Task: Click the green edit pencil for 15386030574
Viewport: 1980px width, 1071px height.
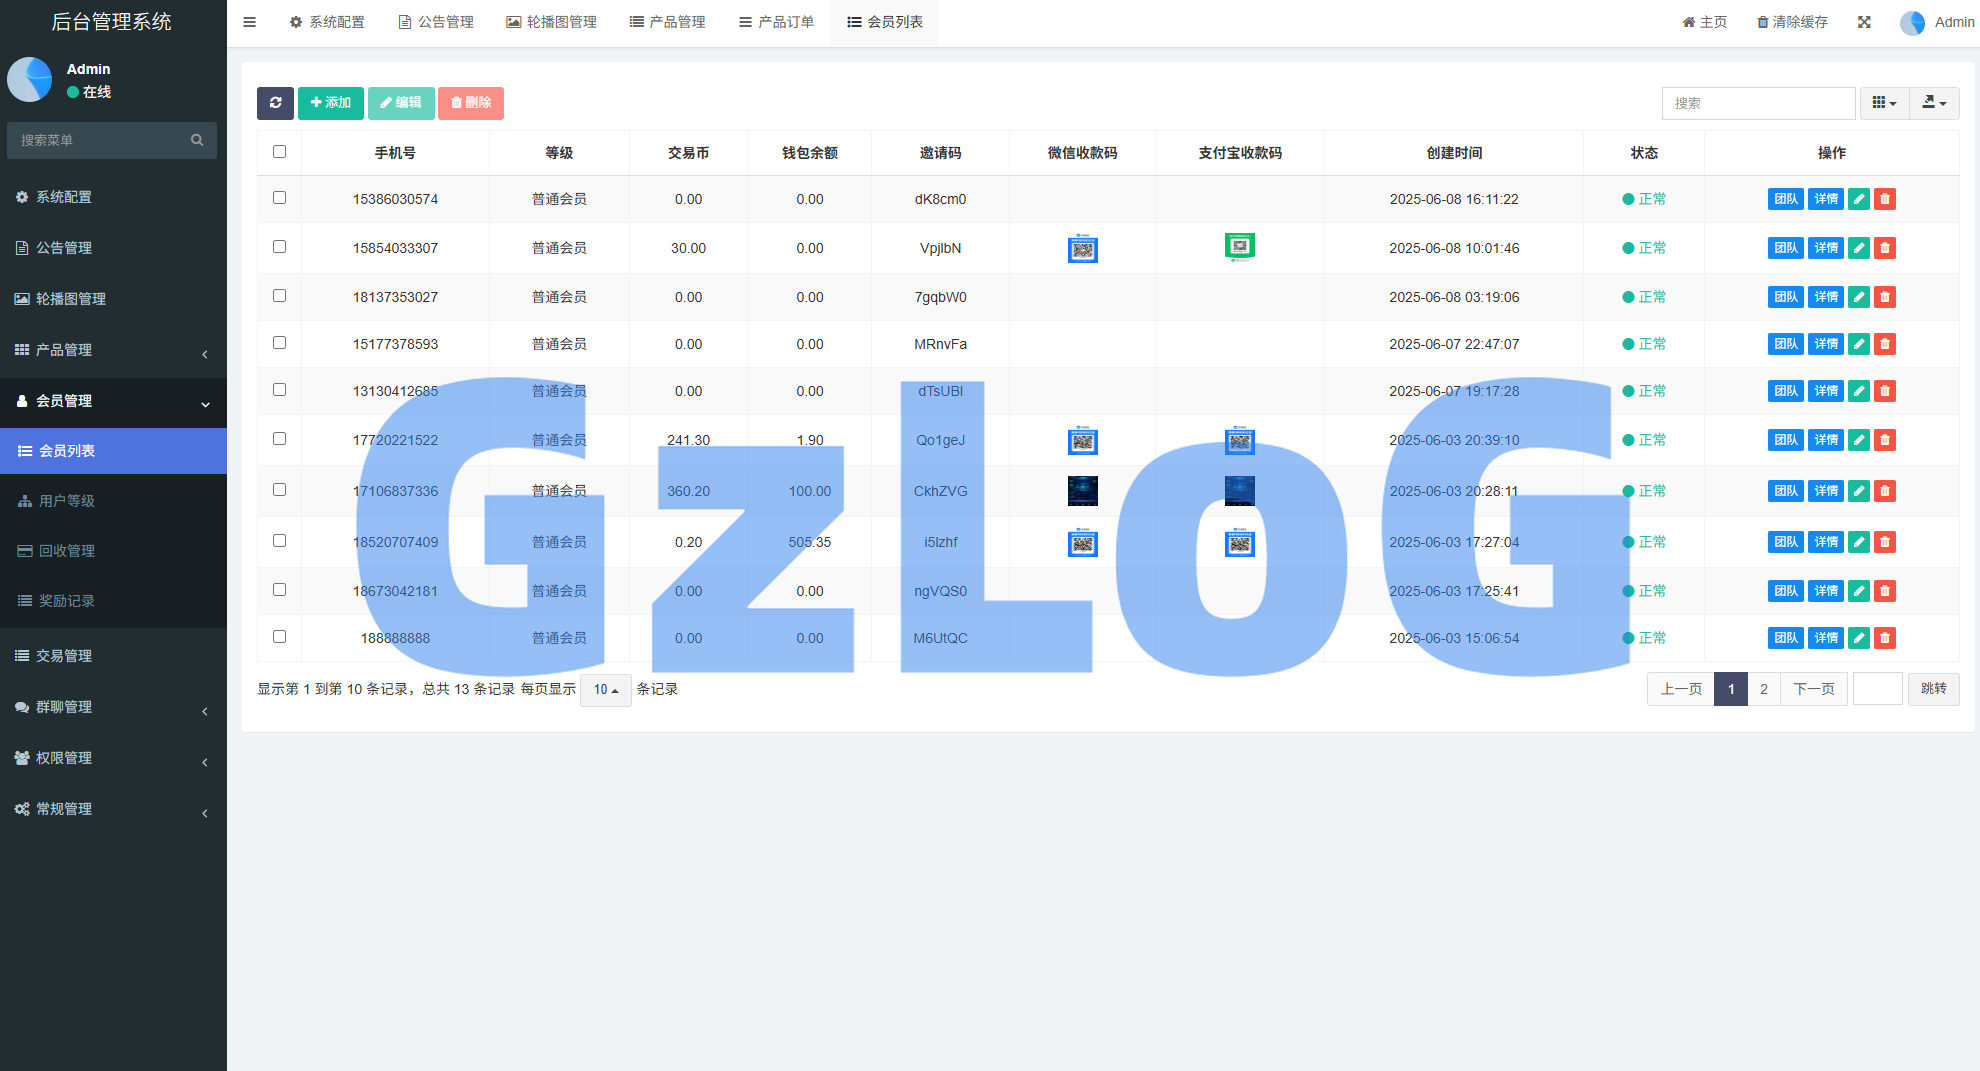Action: coord(1858,199)
